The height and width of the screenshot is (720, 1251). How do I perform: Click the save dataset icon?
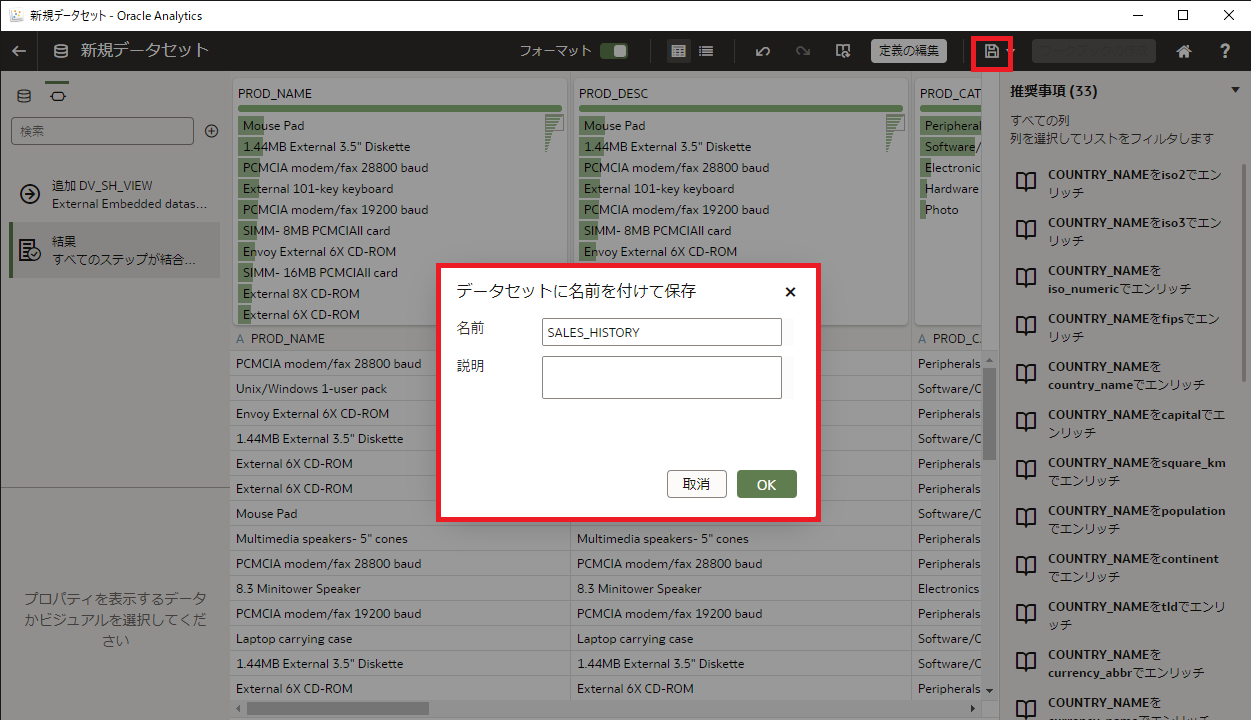coord(991,51)
